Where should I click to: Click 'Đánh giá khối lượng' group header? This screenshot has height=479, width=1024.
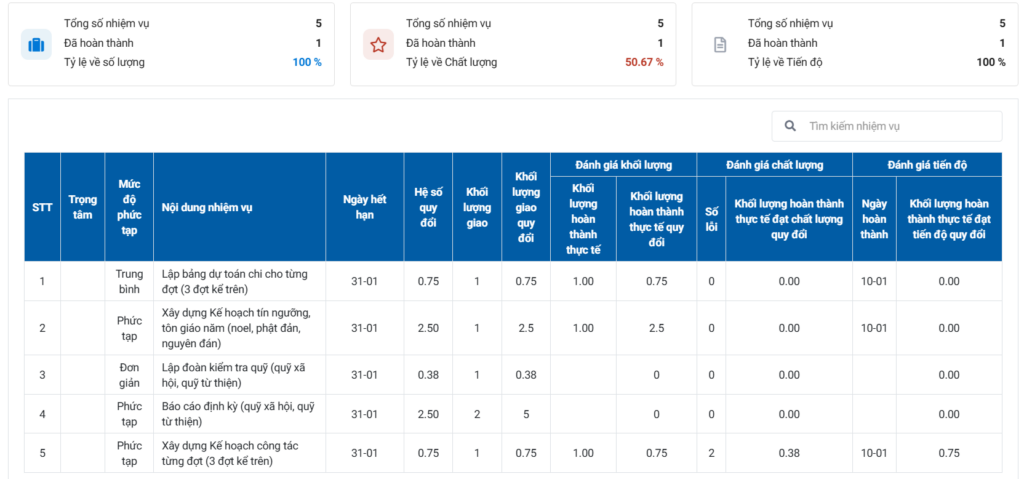[623, 164]
